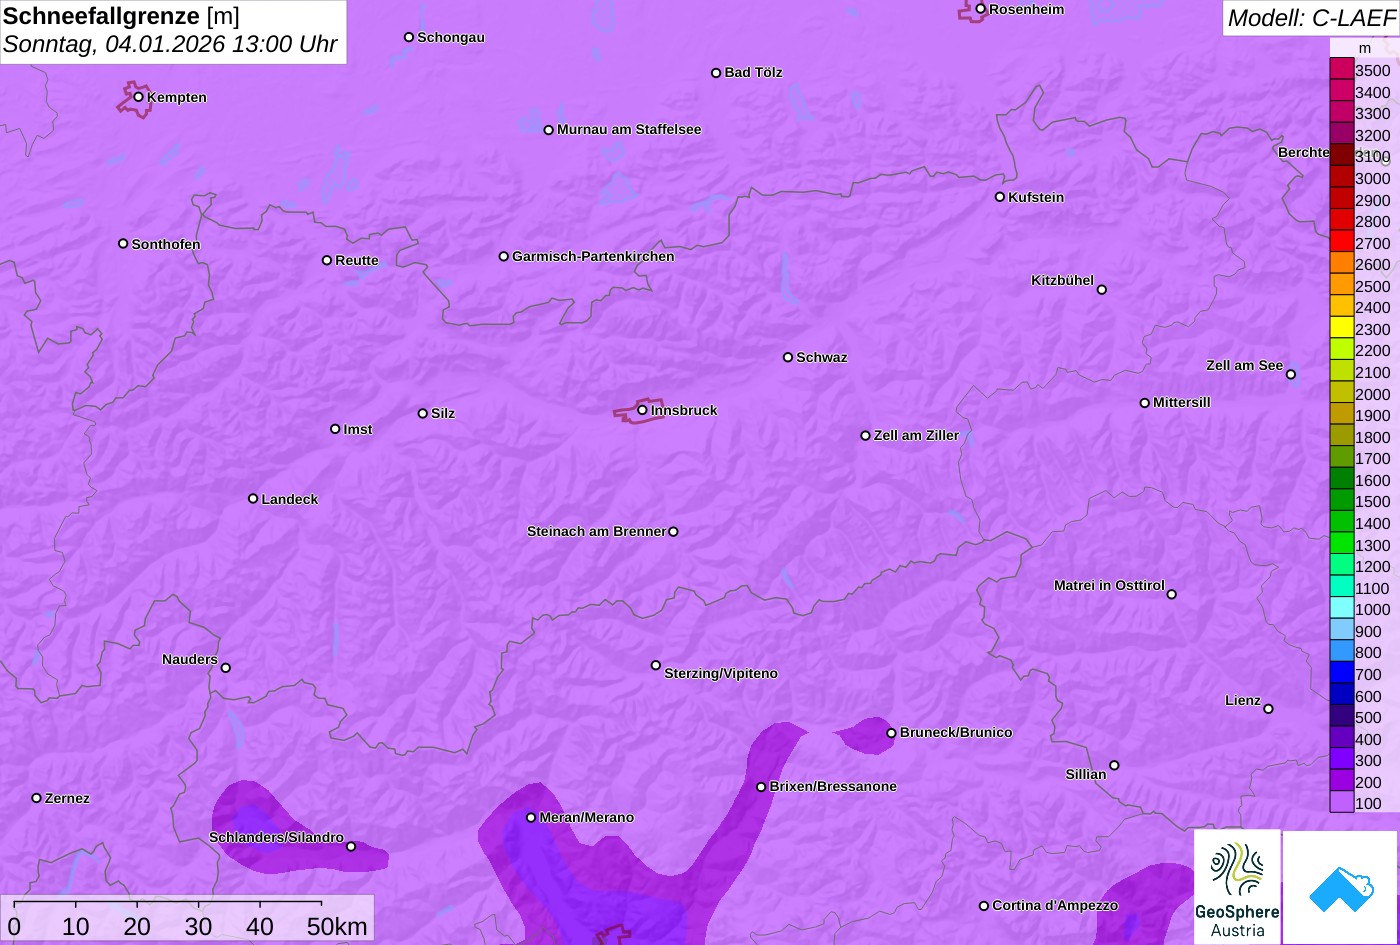Click the Landeck marker dot
This screenshot has width=1400, height=945.
(x=253, y=499)
